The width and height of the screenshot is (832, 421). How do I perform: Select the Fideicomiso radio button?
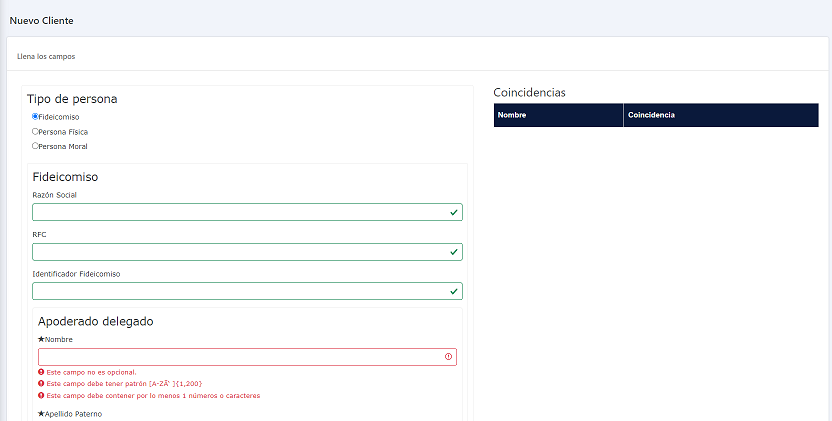click(x=35, y=116)
